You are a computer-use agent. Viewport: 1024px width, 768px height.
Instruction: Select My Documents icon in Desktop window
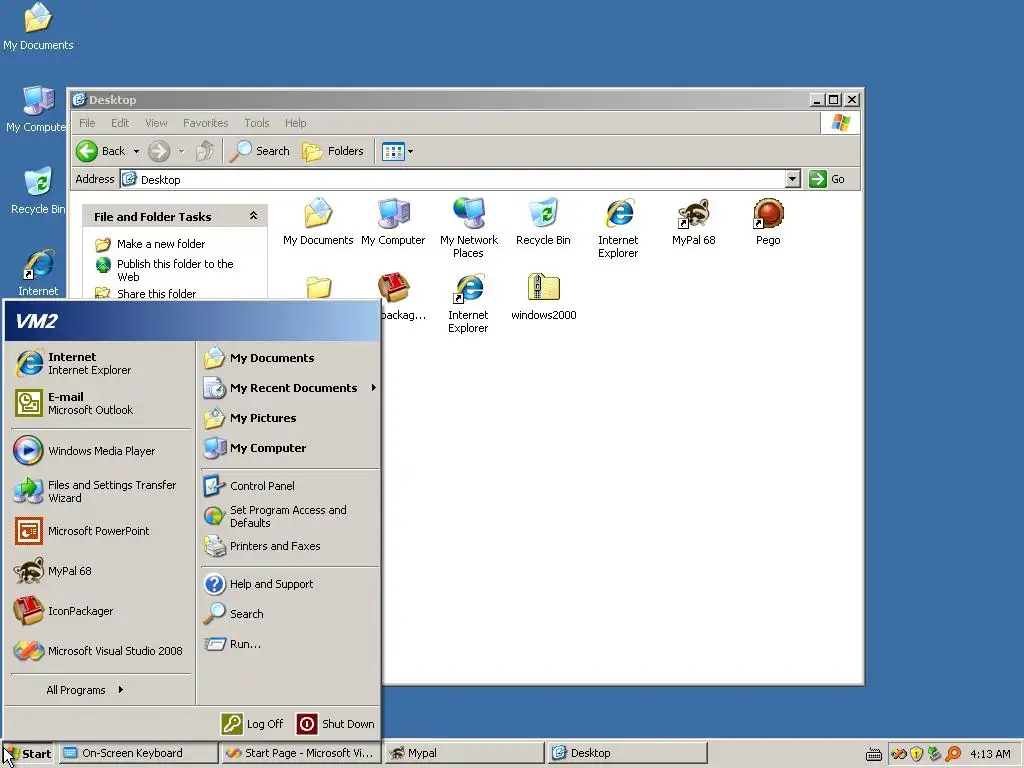[x=318, y=222]
